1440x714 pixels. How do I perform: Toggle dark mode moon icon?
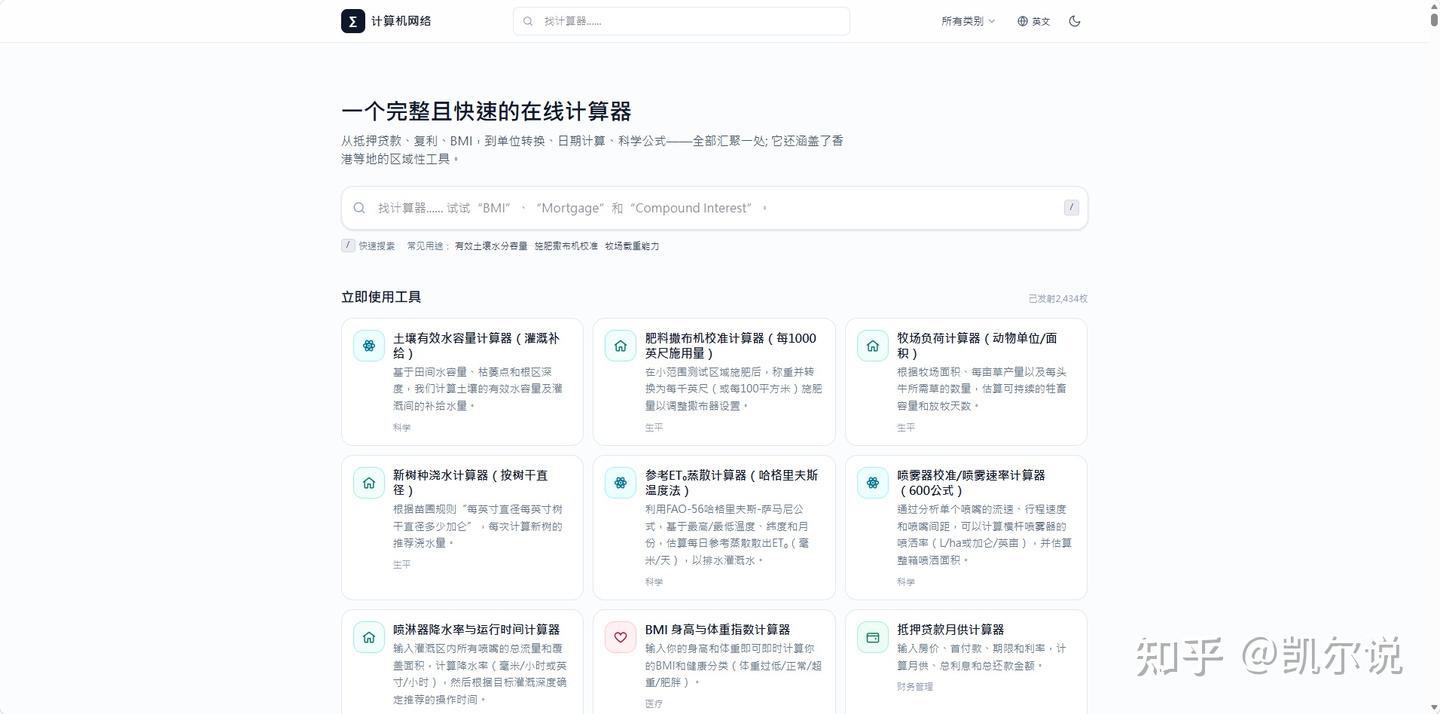[1075, 21]
